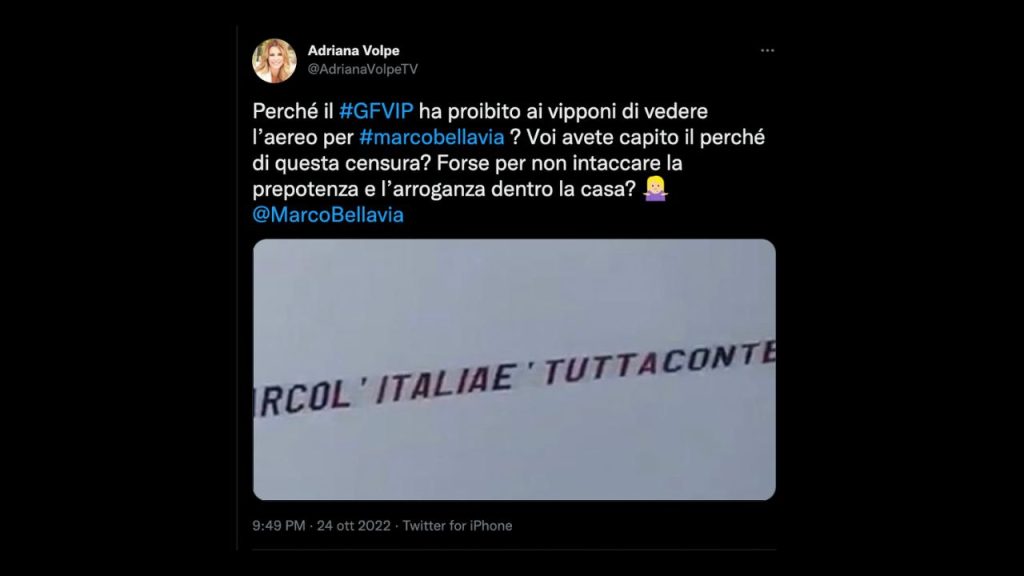
Task: Click the Adriana Volpe display name
Action: pyautogui.click(x=353, y=50)
